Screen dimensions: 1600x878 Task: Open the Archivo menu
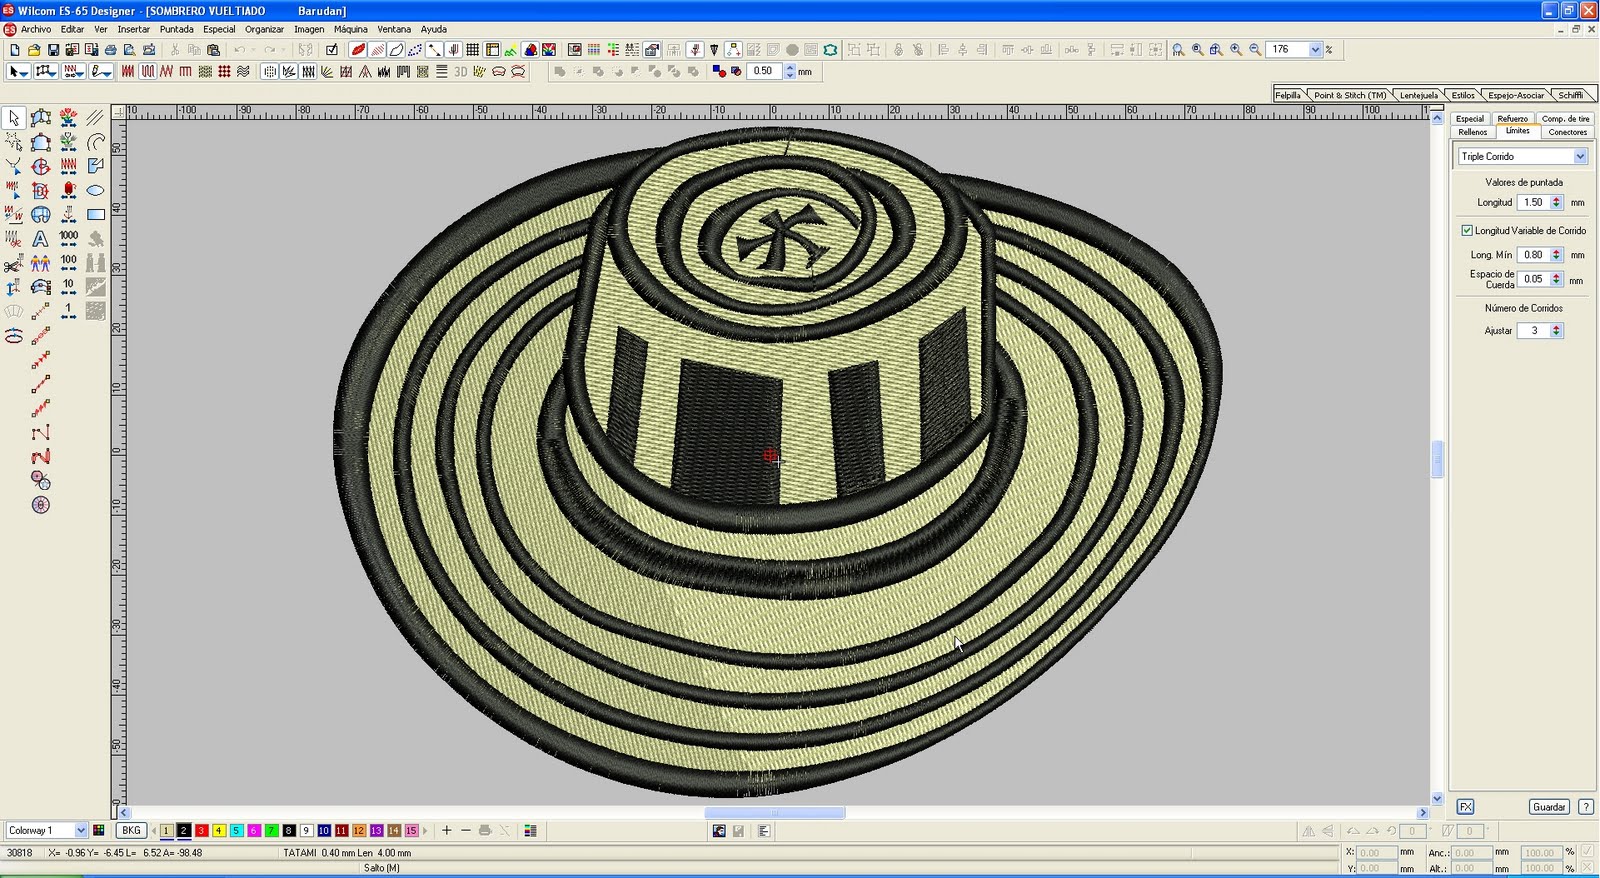[x=36, y=29]
